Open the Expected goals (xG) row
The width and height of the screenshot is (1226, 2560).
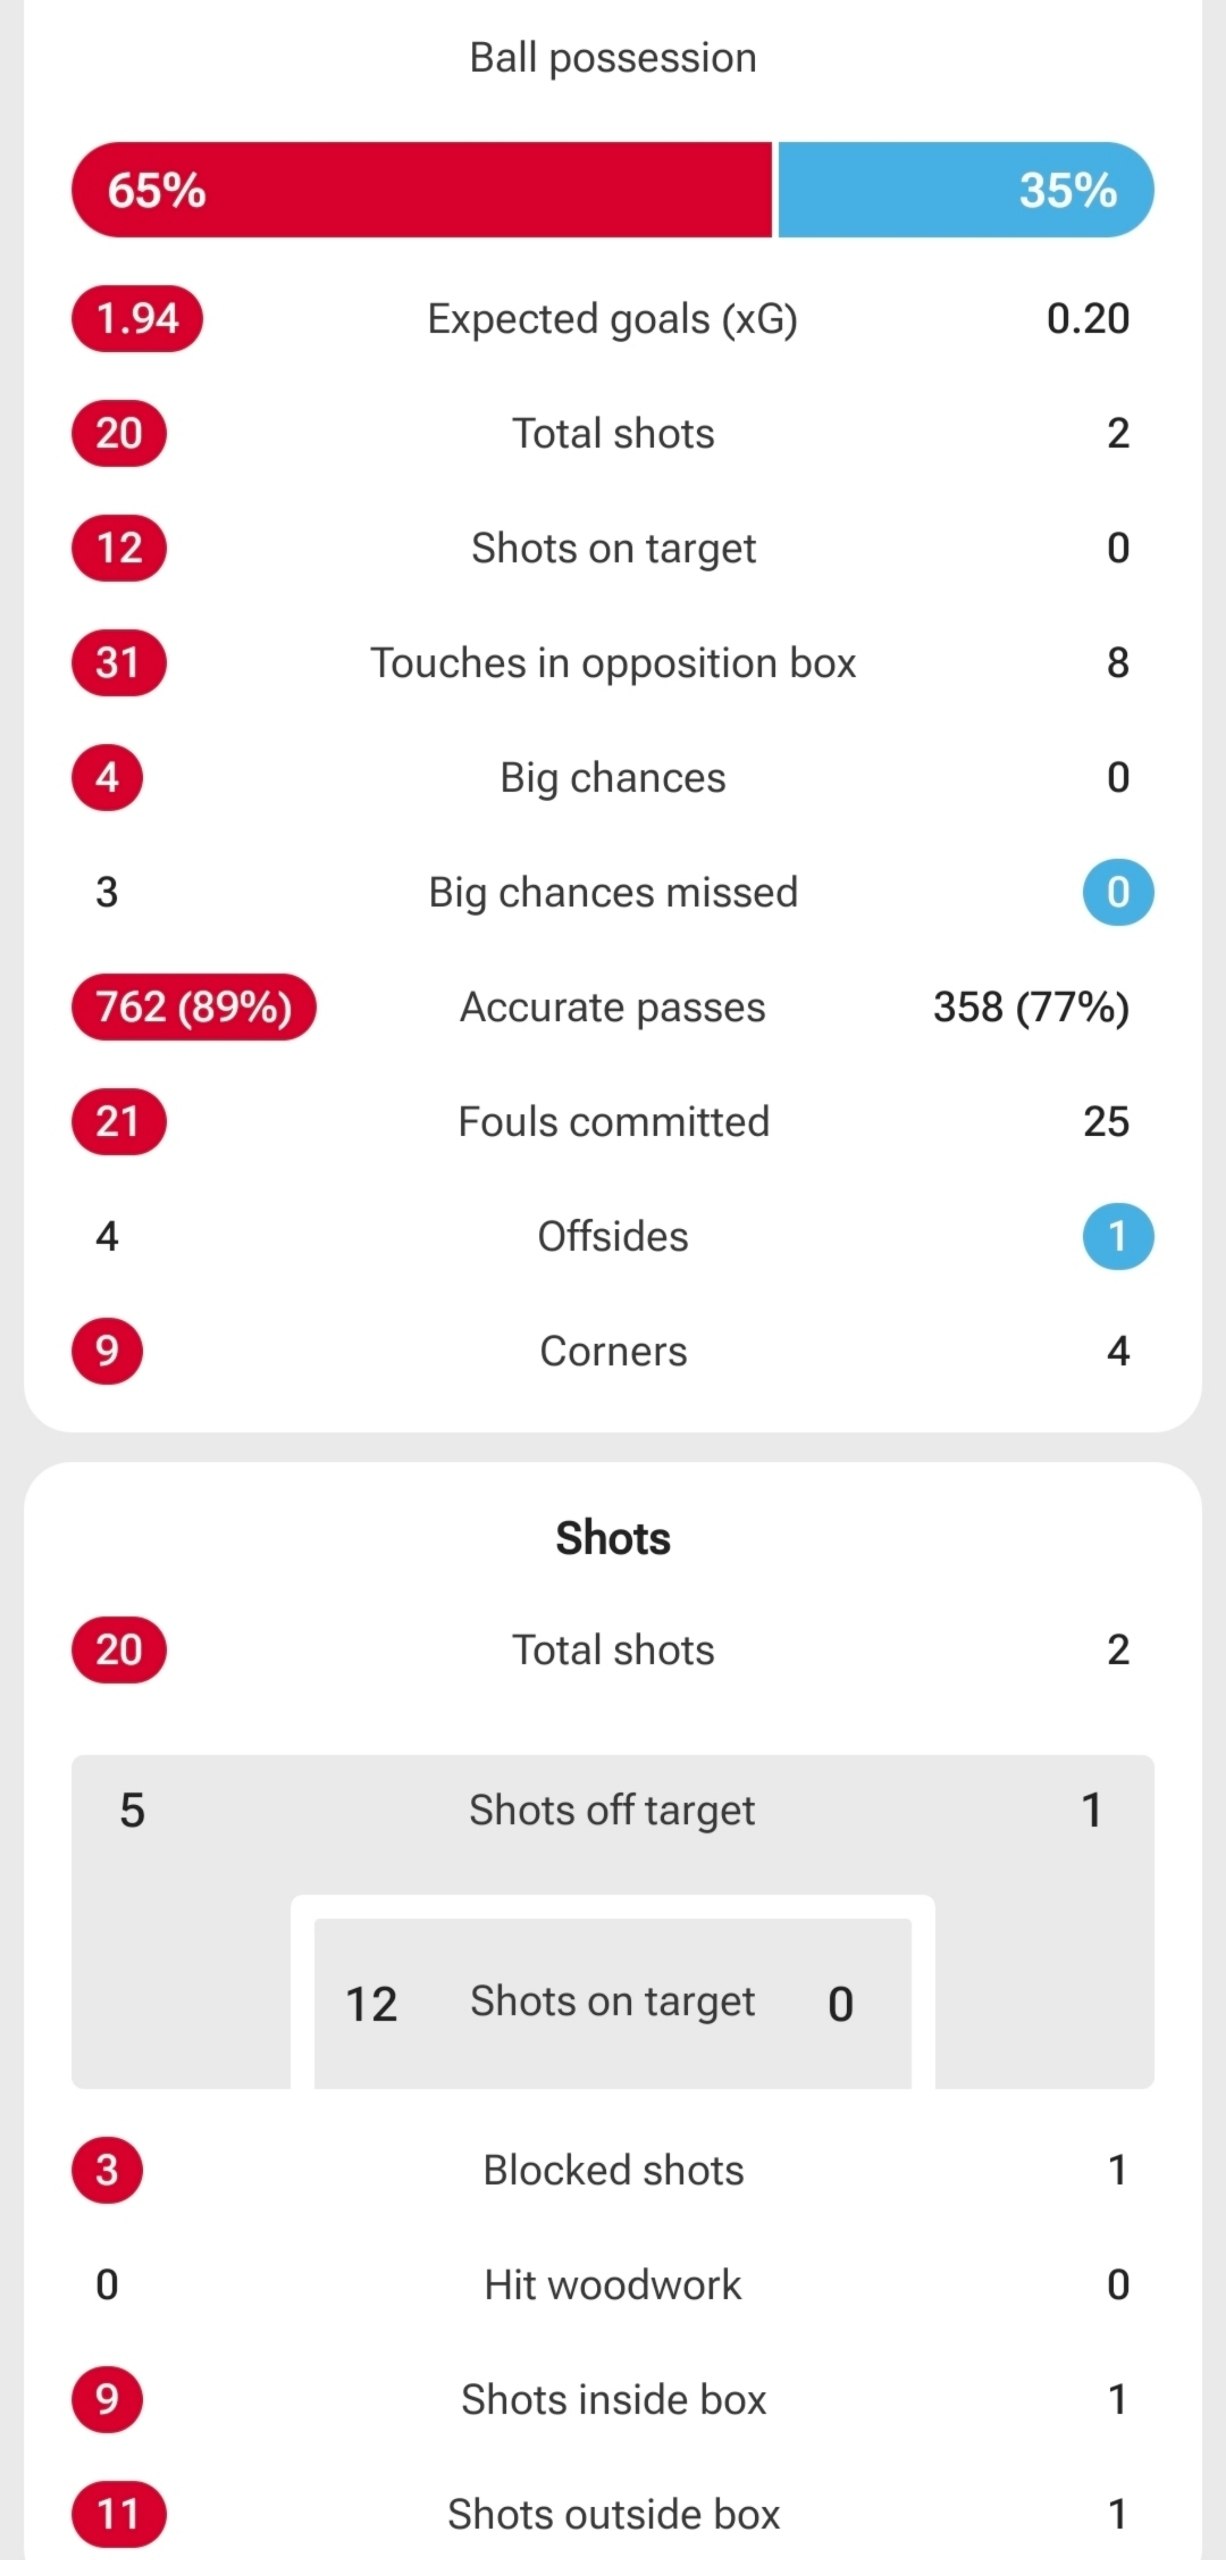(613, 319)
